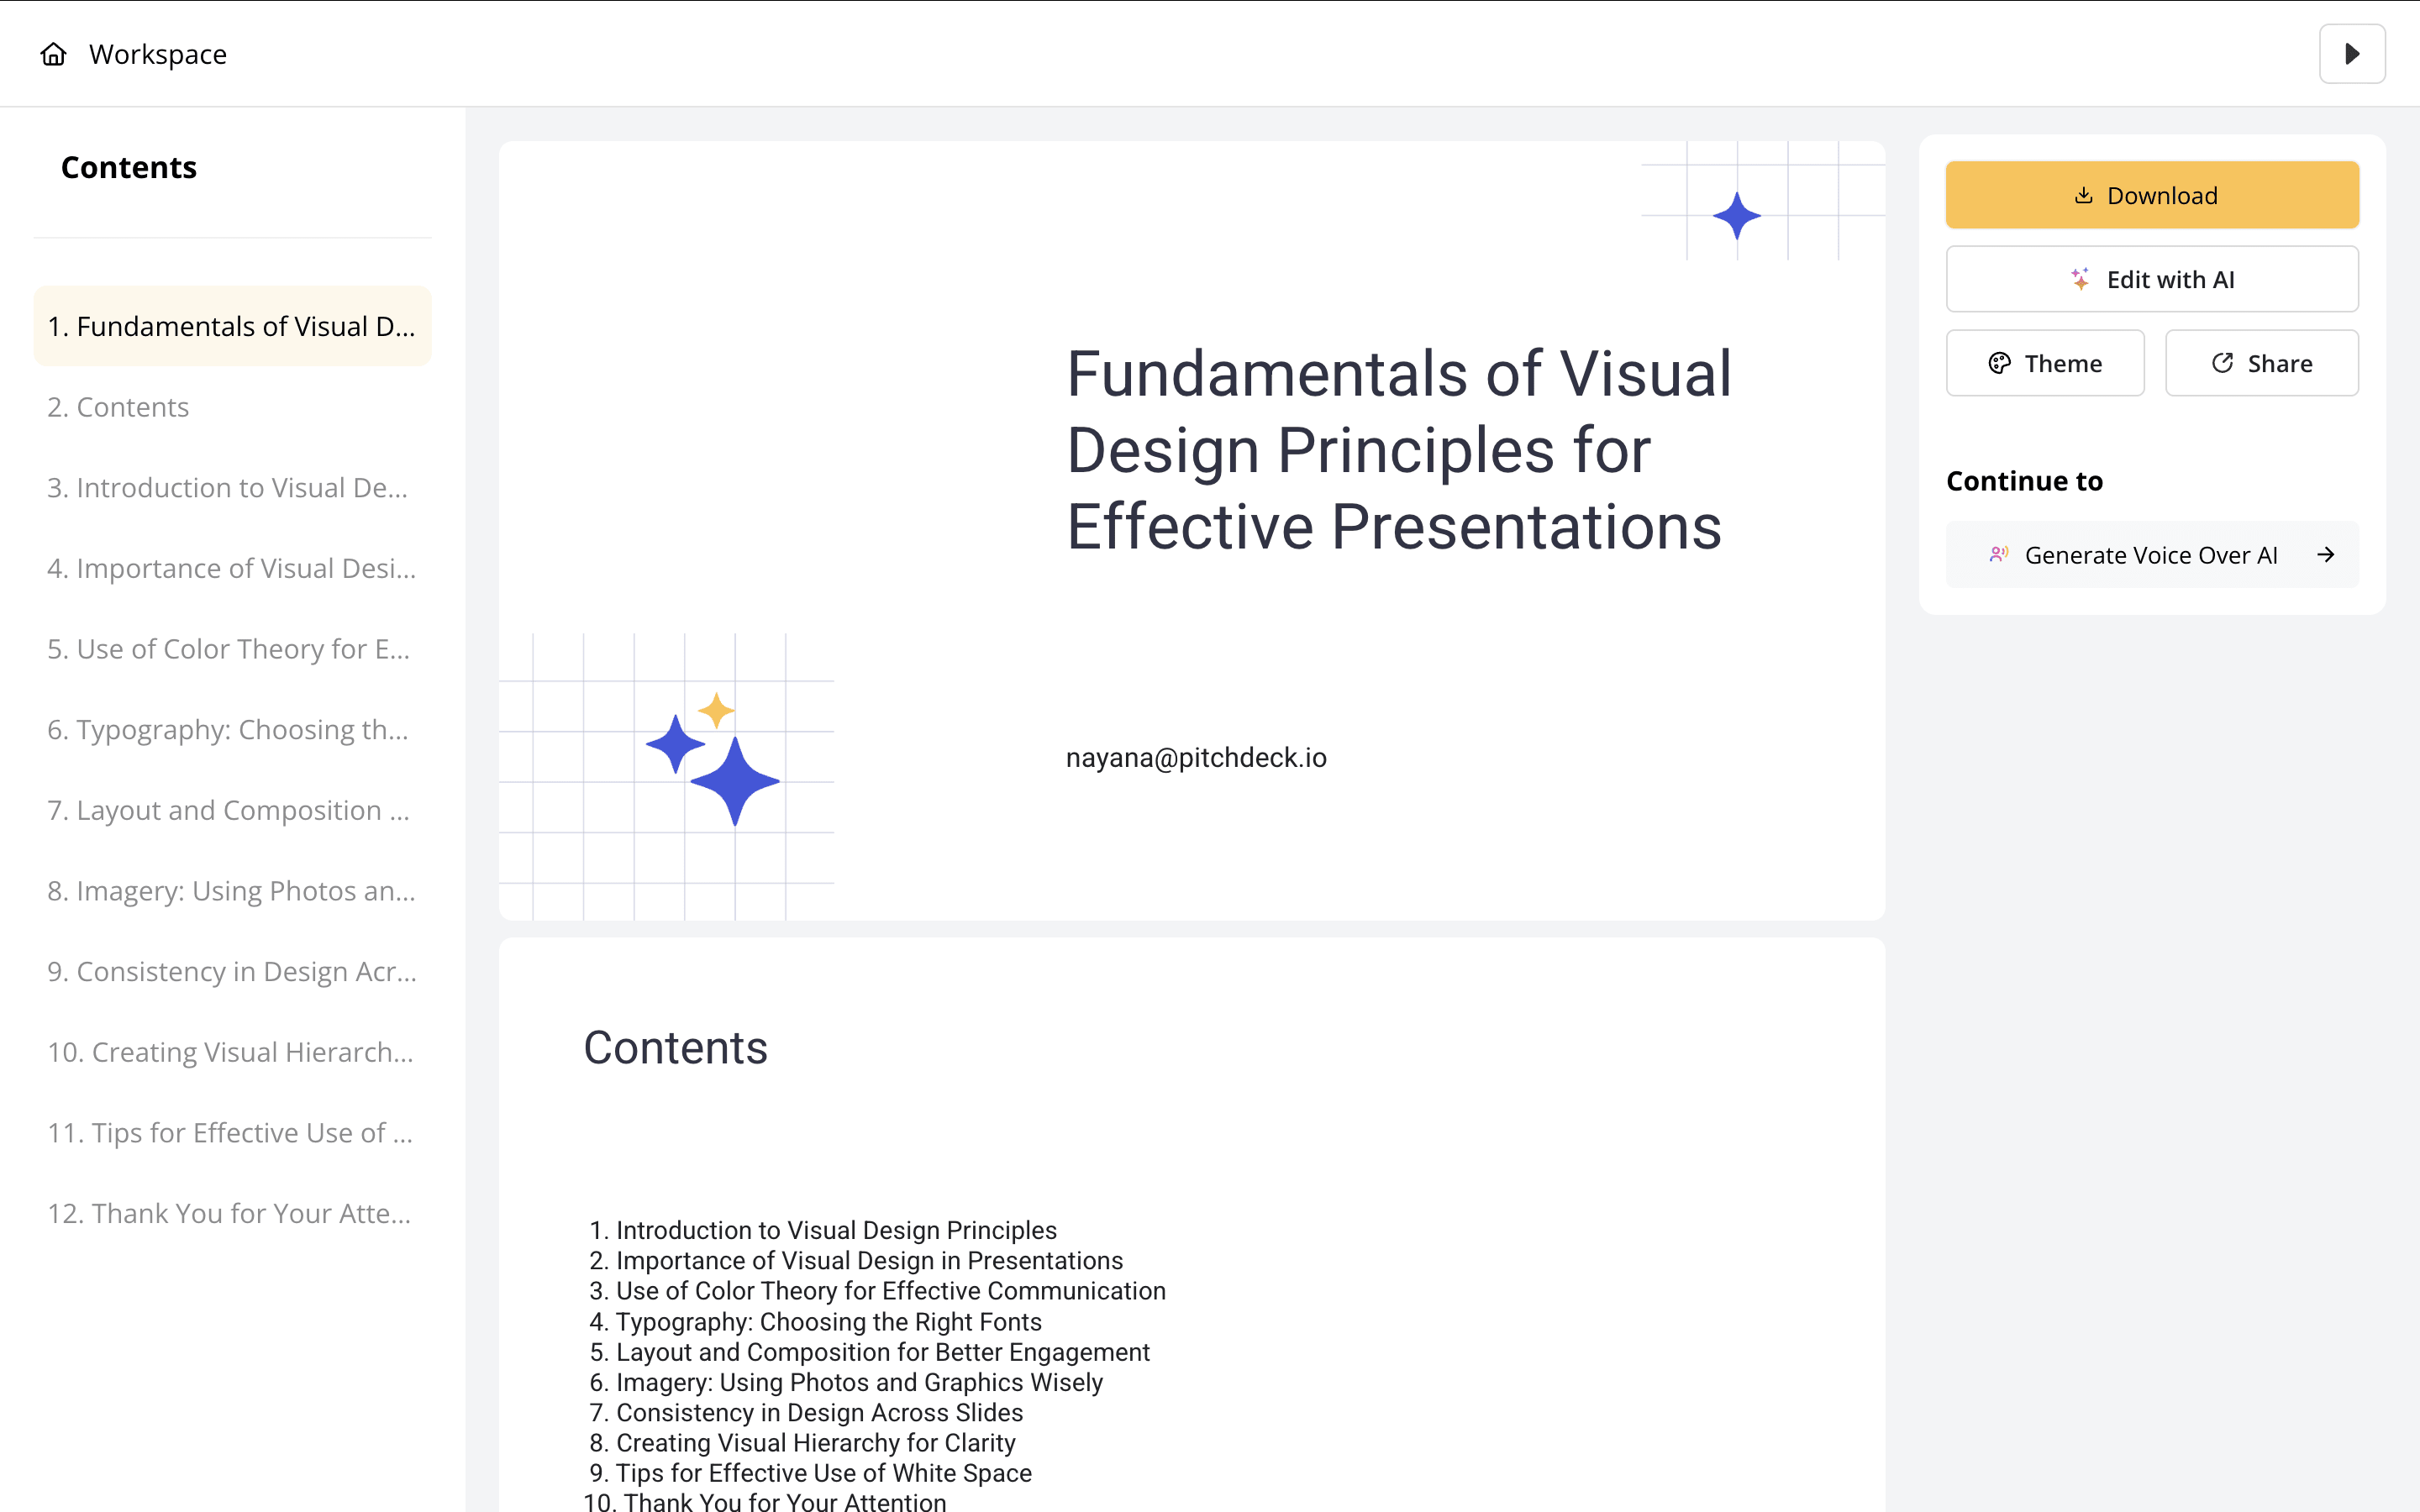2420x1512 pixels.
Task: Click the Contents heading on the second slide
Action: pyautogui.click(x=675, y=1048)
